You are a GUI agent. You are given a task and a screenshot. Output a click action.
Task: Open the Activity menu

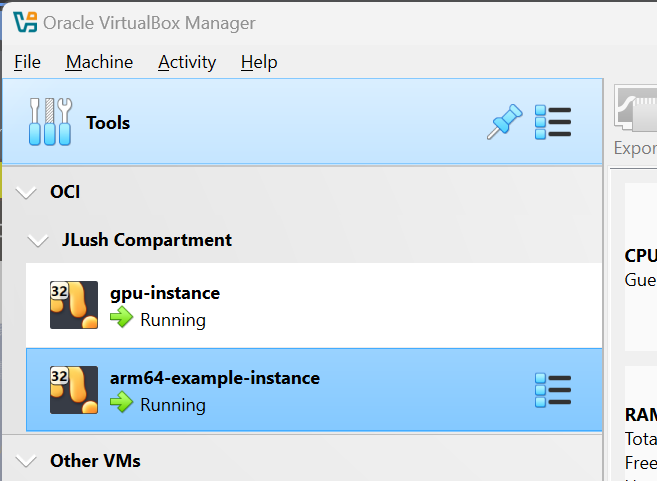tap(187, 62)
